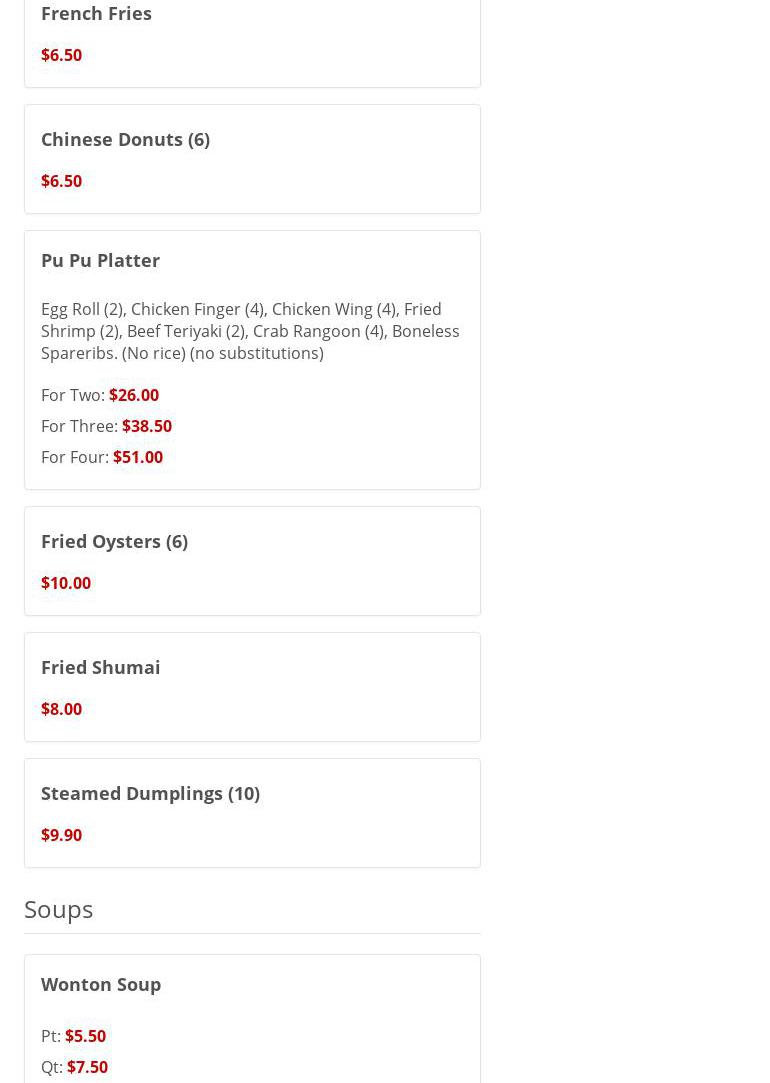Open the Pu Pu Platter item
Screen dimensions: 770x1083
pos(100,260)
